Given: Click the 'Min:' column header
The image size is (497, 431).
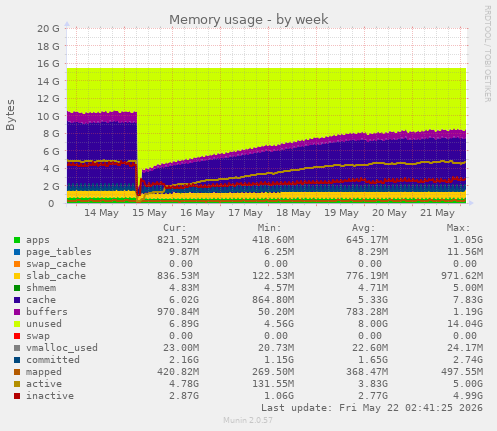Looking at the screenshot, I should [269, 228].
